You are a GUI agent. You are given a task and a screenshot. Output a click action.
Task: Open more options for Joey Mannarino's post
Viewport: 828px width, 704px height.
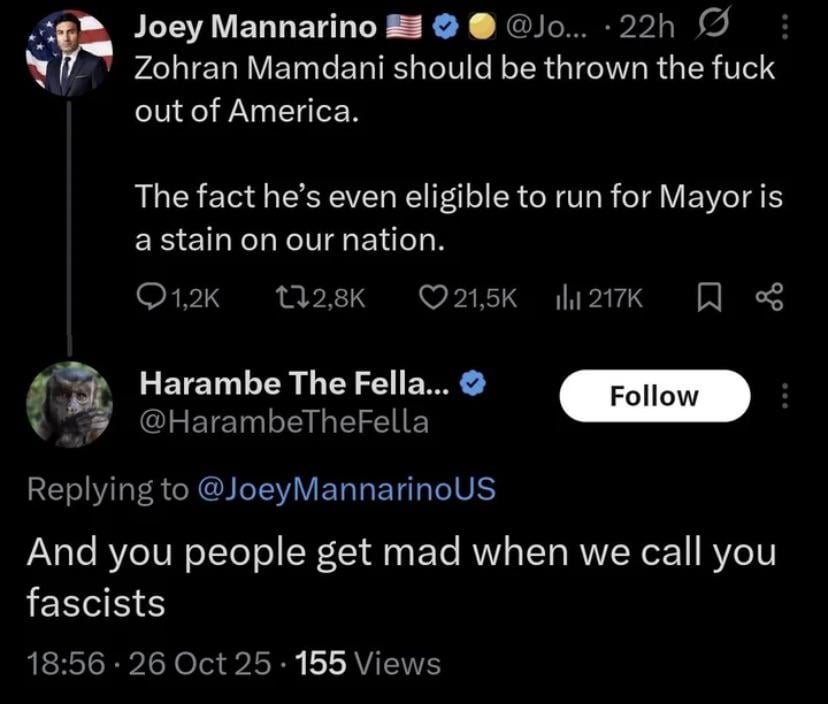coord(784,30)
